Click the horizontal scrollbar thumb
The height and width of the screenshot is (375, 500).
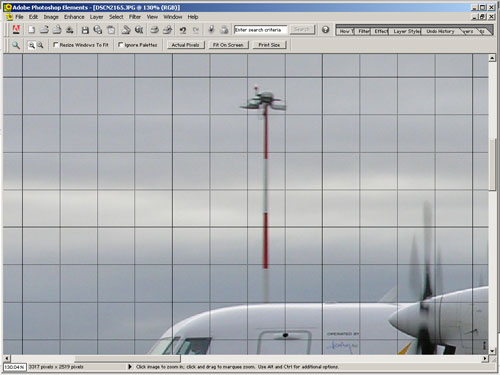point(127,359)
